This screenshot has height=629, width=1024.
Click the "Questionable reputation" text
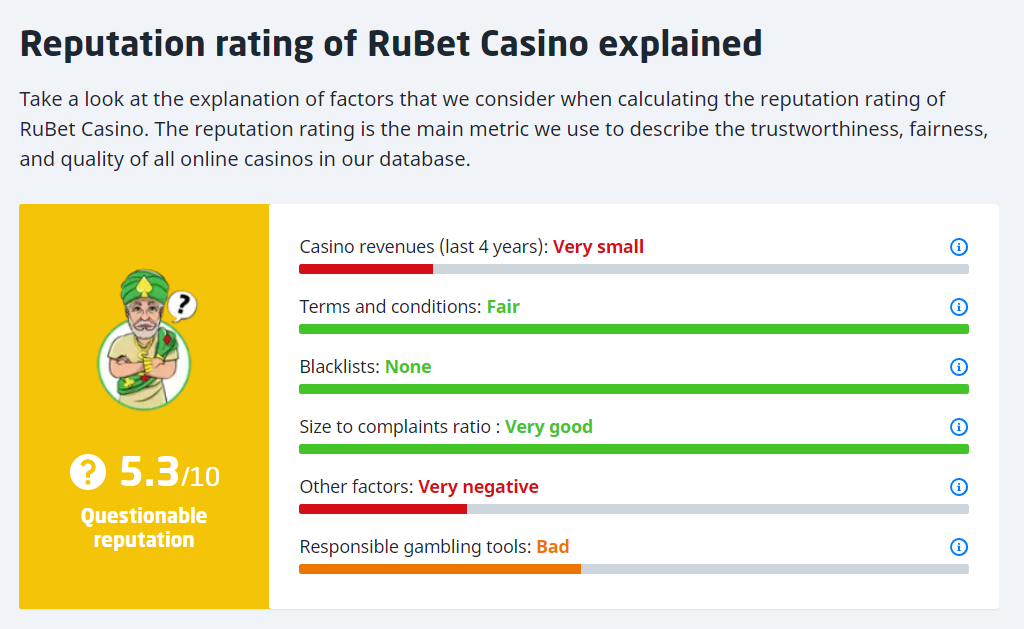click(144, 528)
